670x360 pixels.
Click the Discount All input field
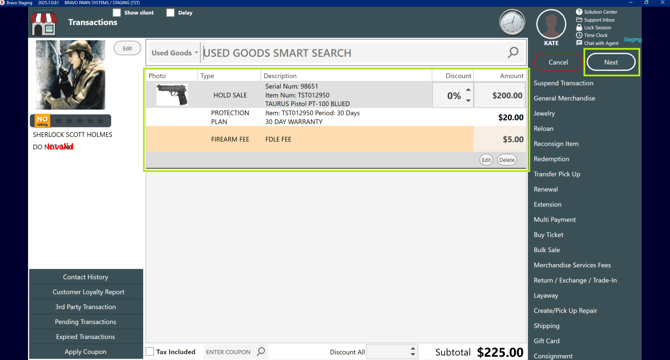pos(388,352)
